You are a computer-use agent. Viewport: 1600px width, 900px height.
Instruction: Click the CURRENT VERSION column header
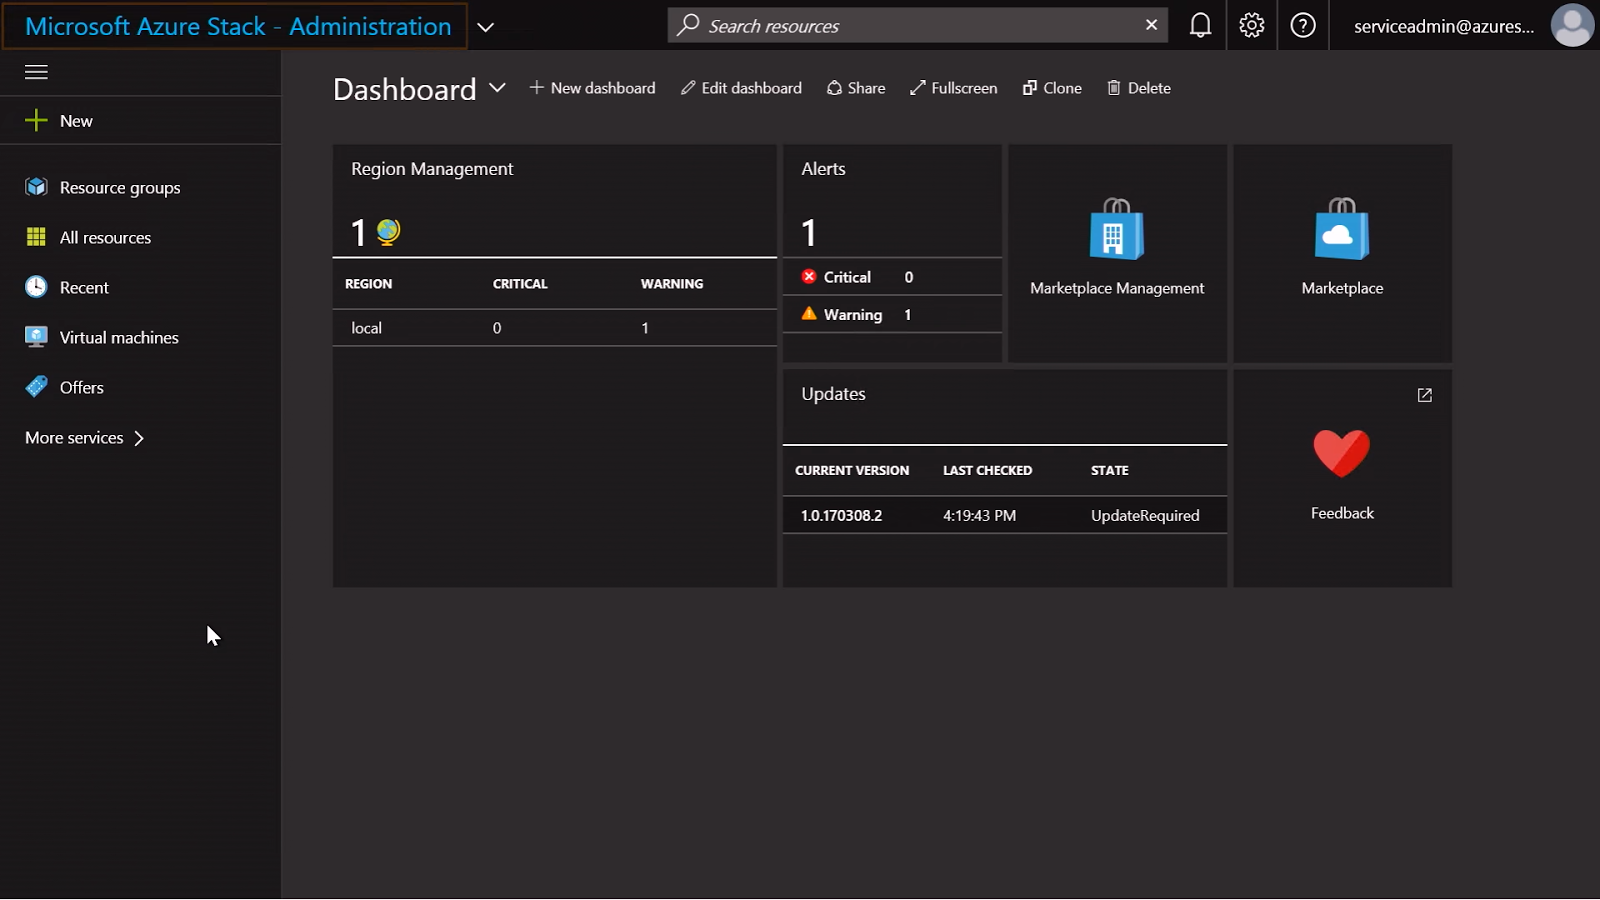852,470
